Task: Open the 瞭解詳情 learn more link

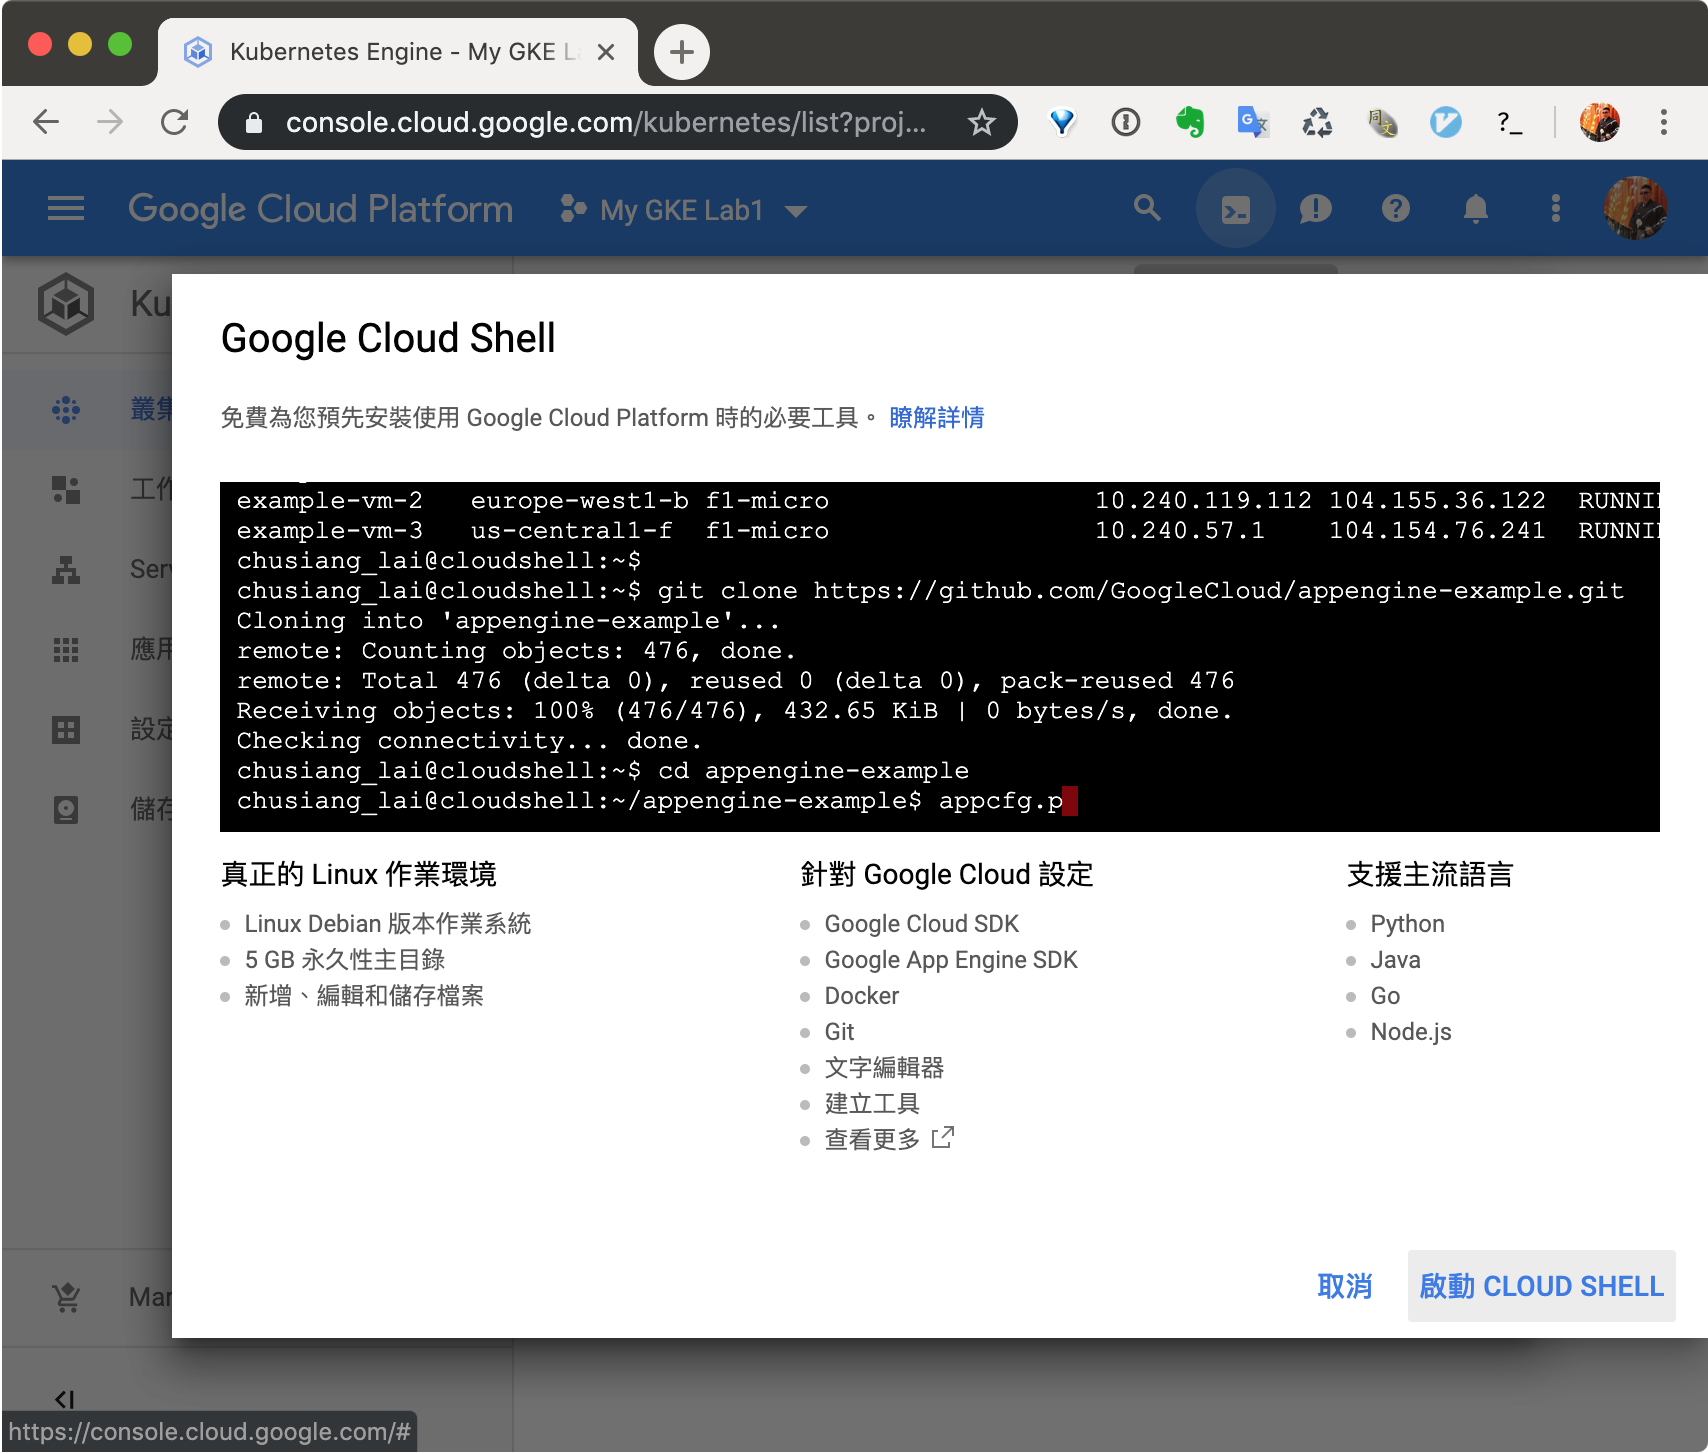Action: (x=936, y=418)
